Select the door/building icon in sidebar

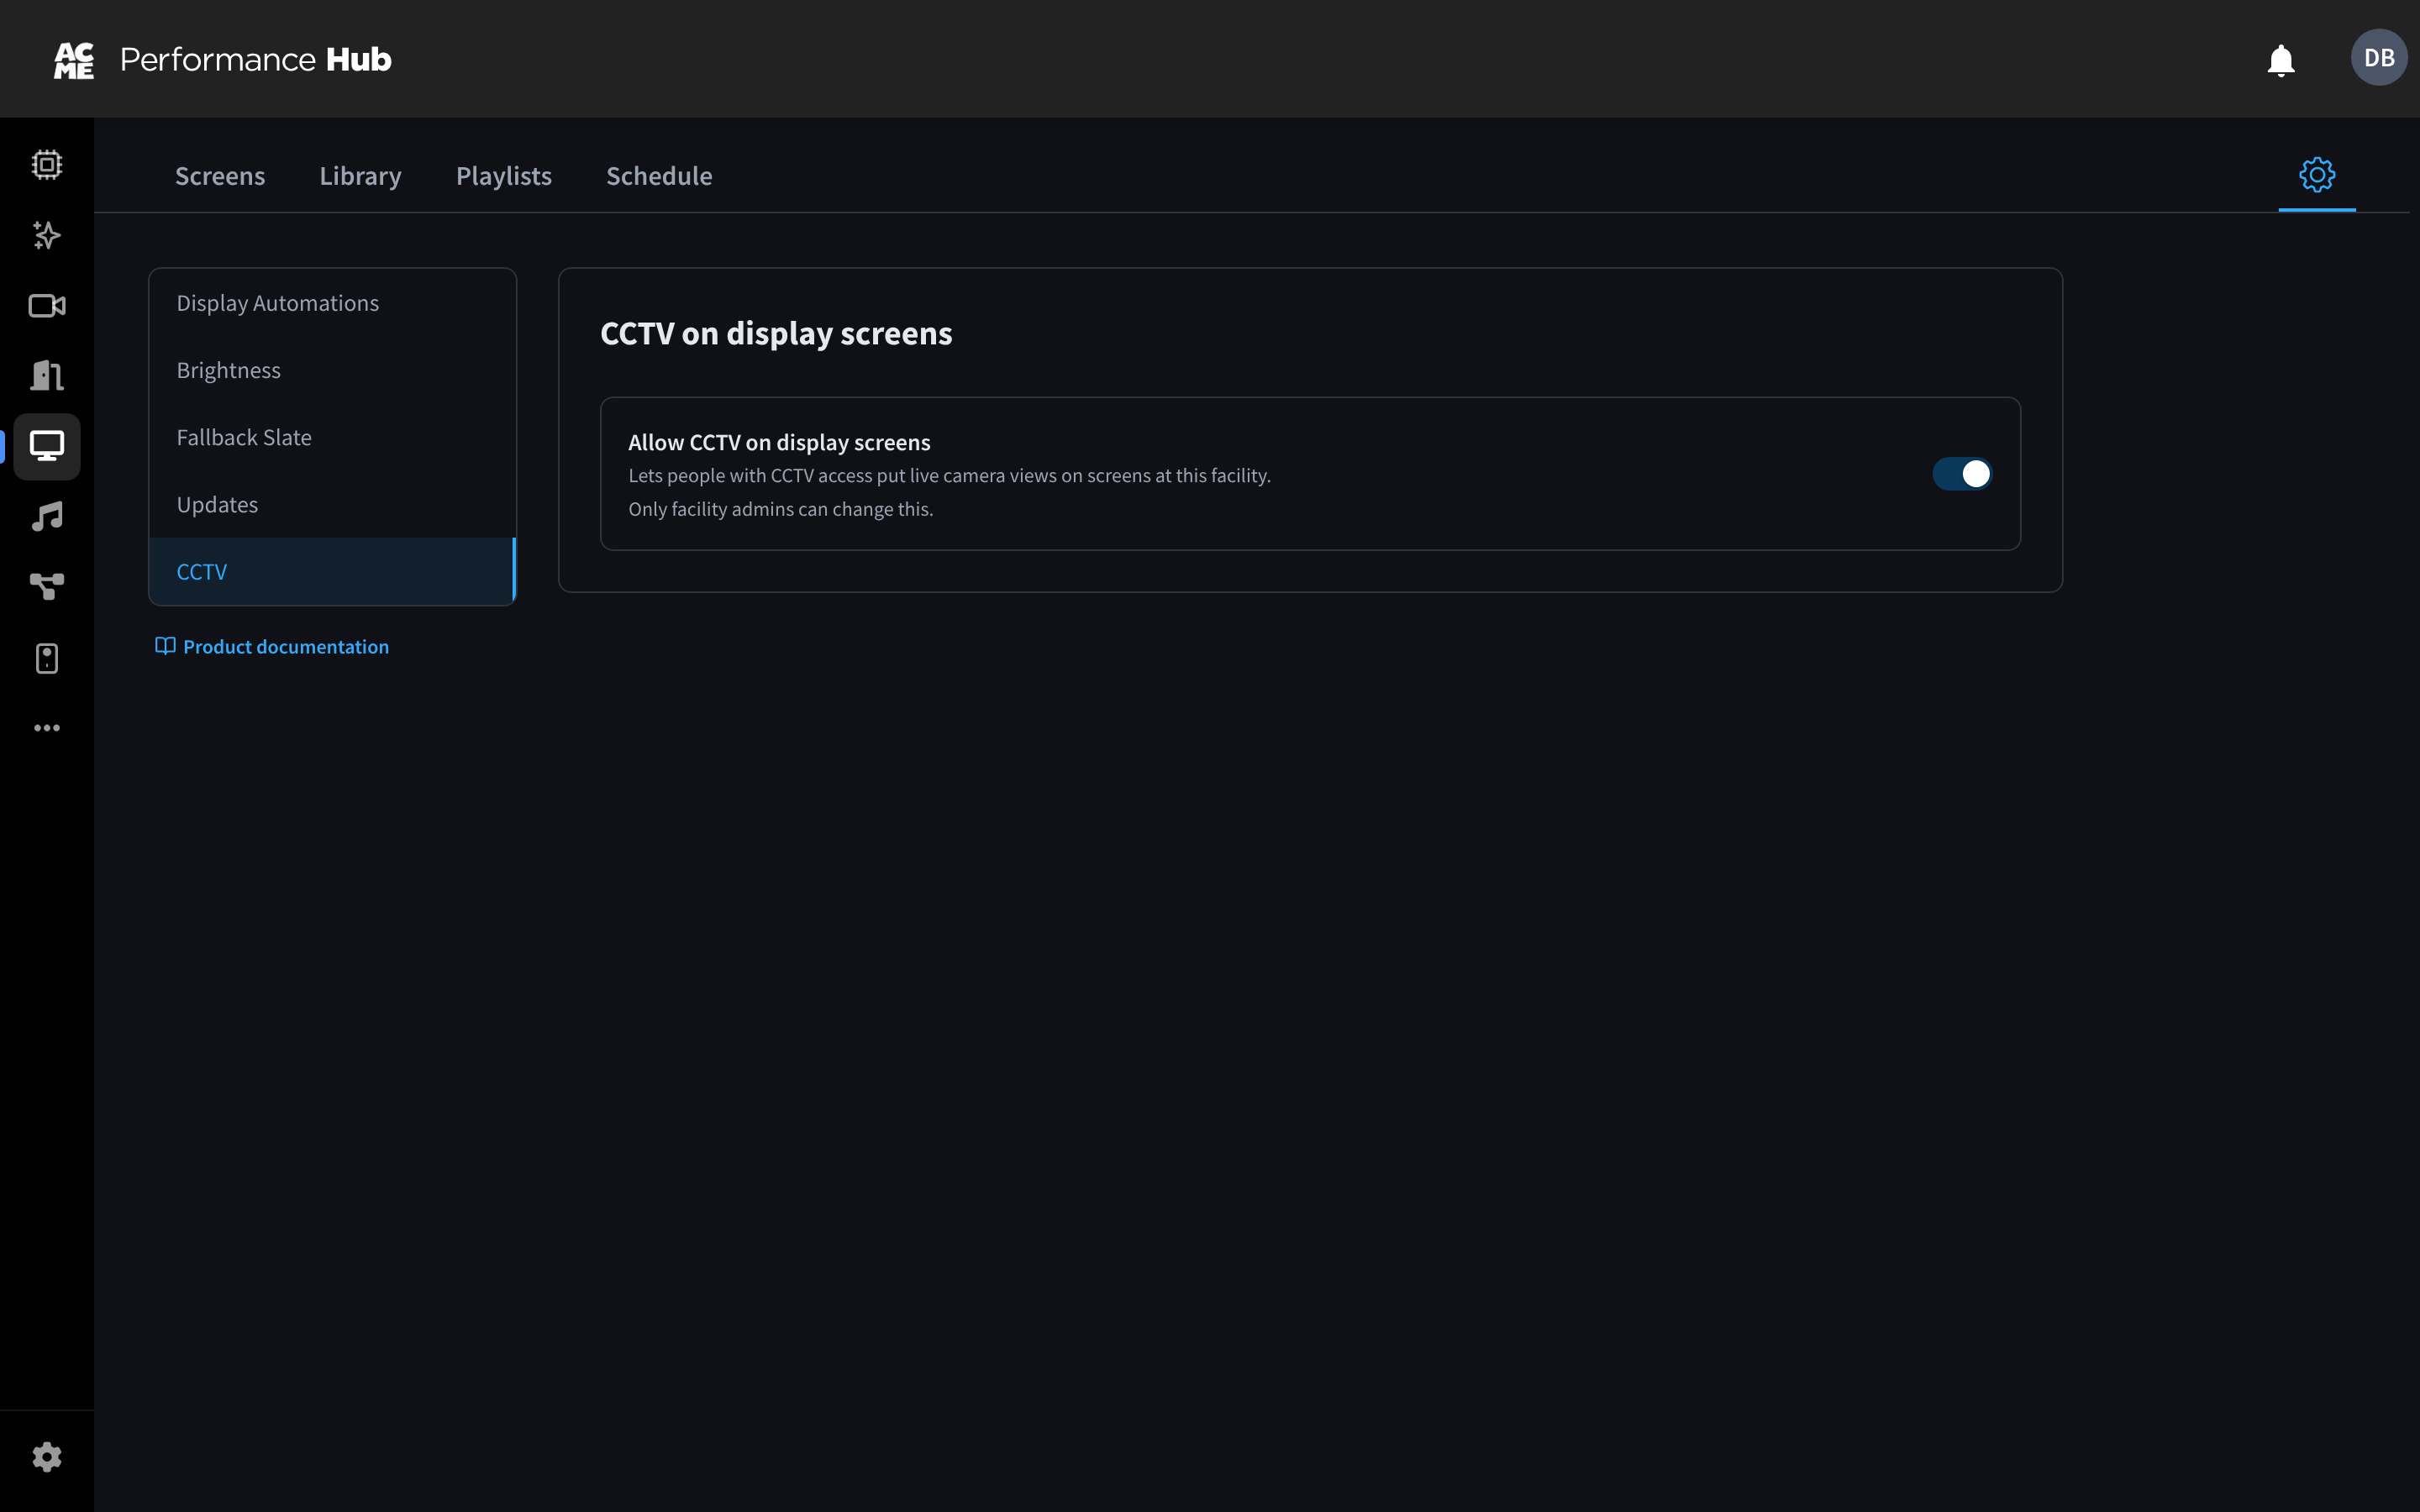(x=47, y=376)
